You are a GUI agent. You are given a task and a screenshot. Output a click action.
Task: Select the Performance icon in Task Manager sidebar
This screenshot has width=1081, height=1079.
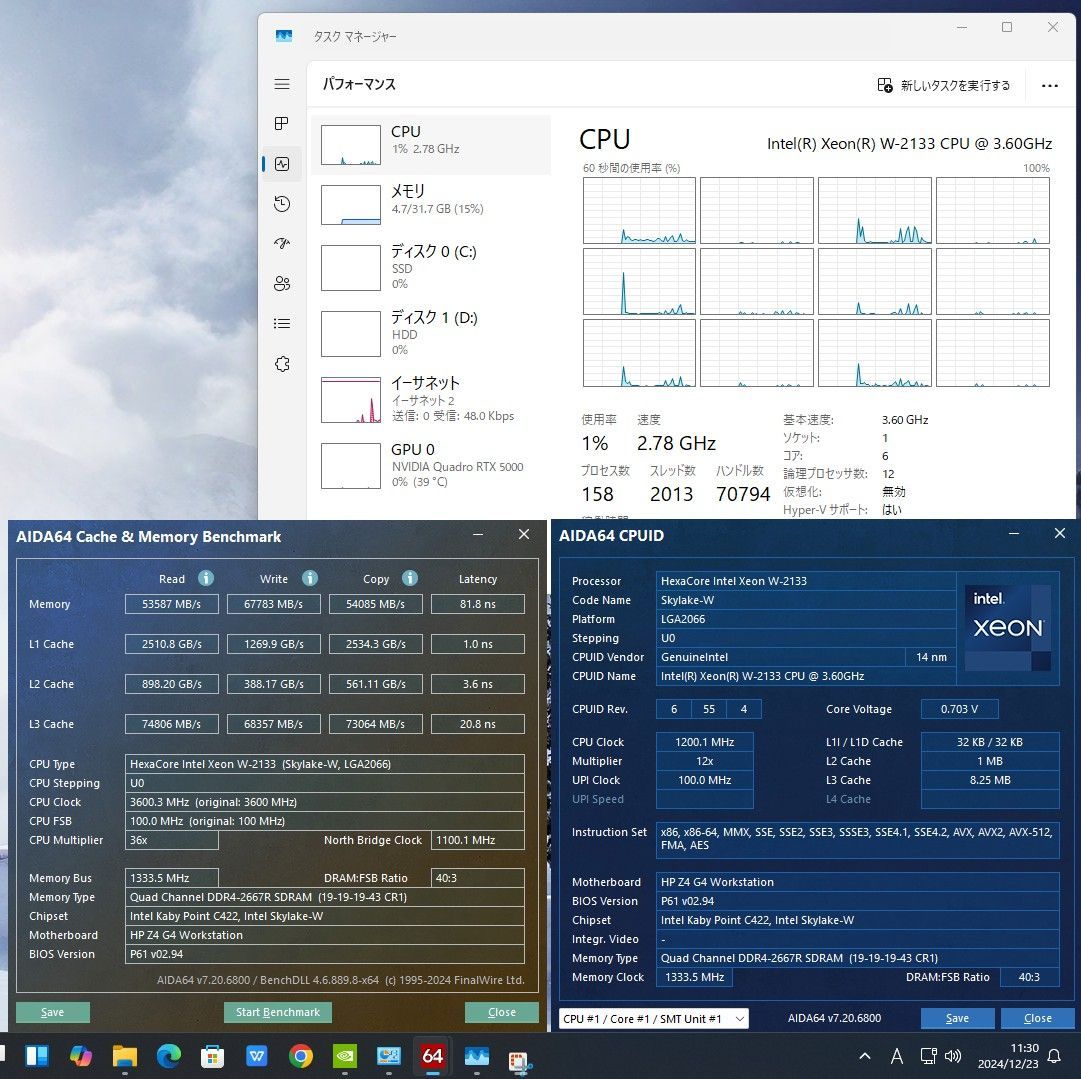[282, 164]
